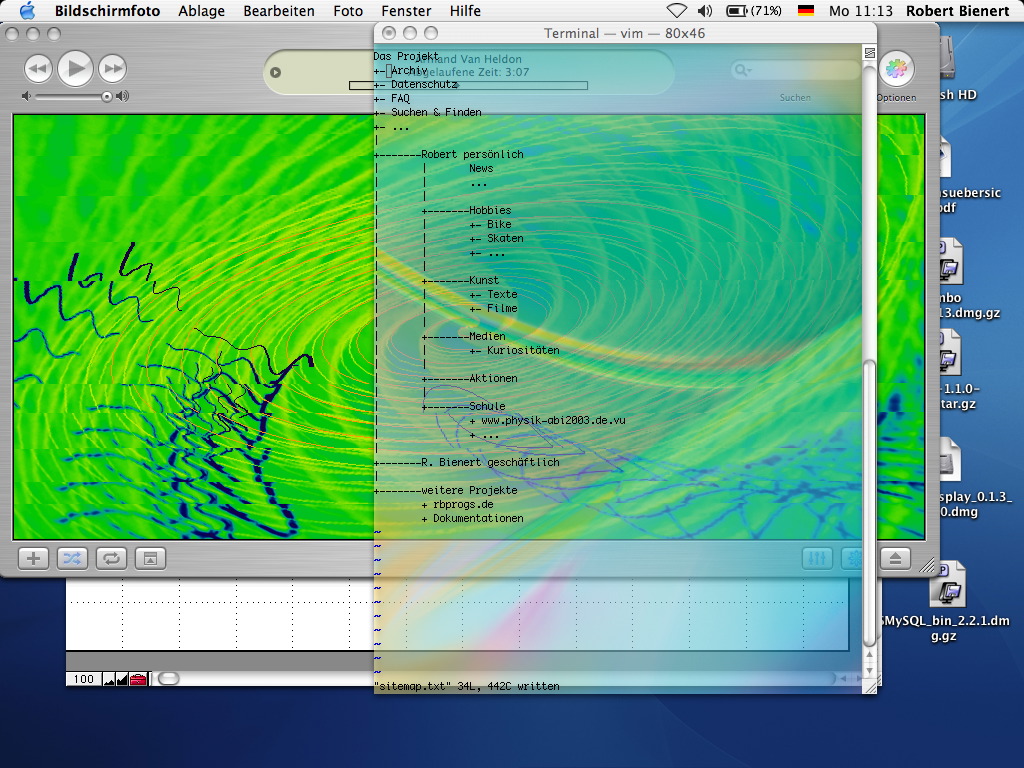Click the red toolbox icon beside the 100 field
1024x768 pixels.
(x=138, y=679)
